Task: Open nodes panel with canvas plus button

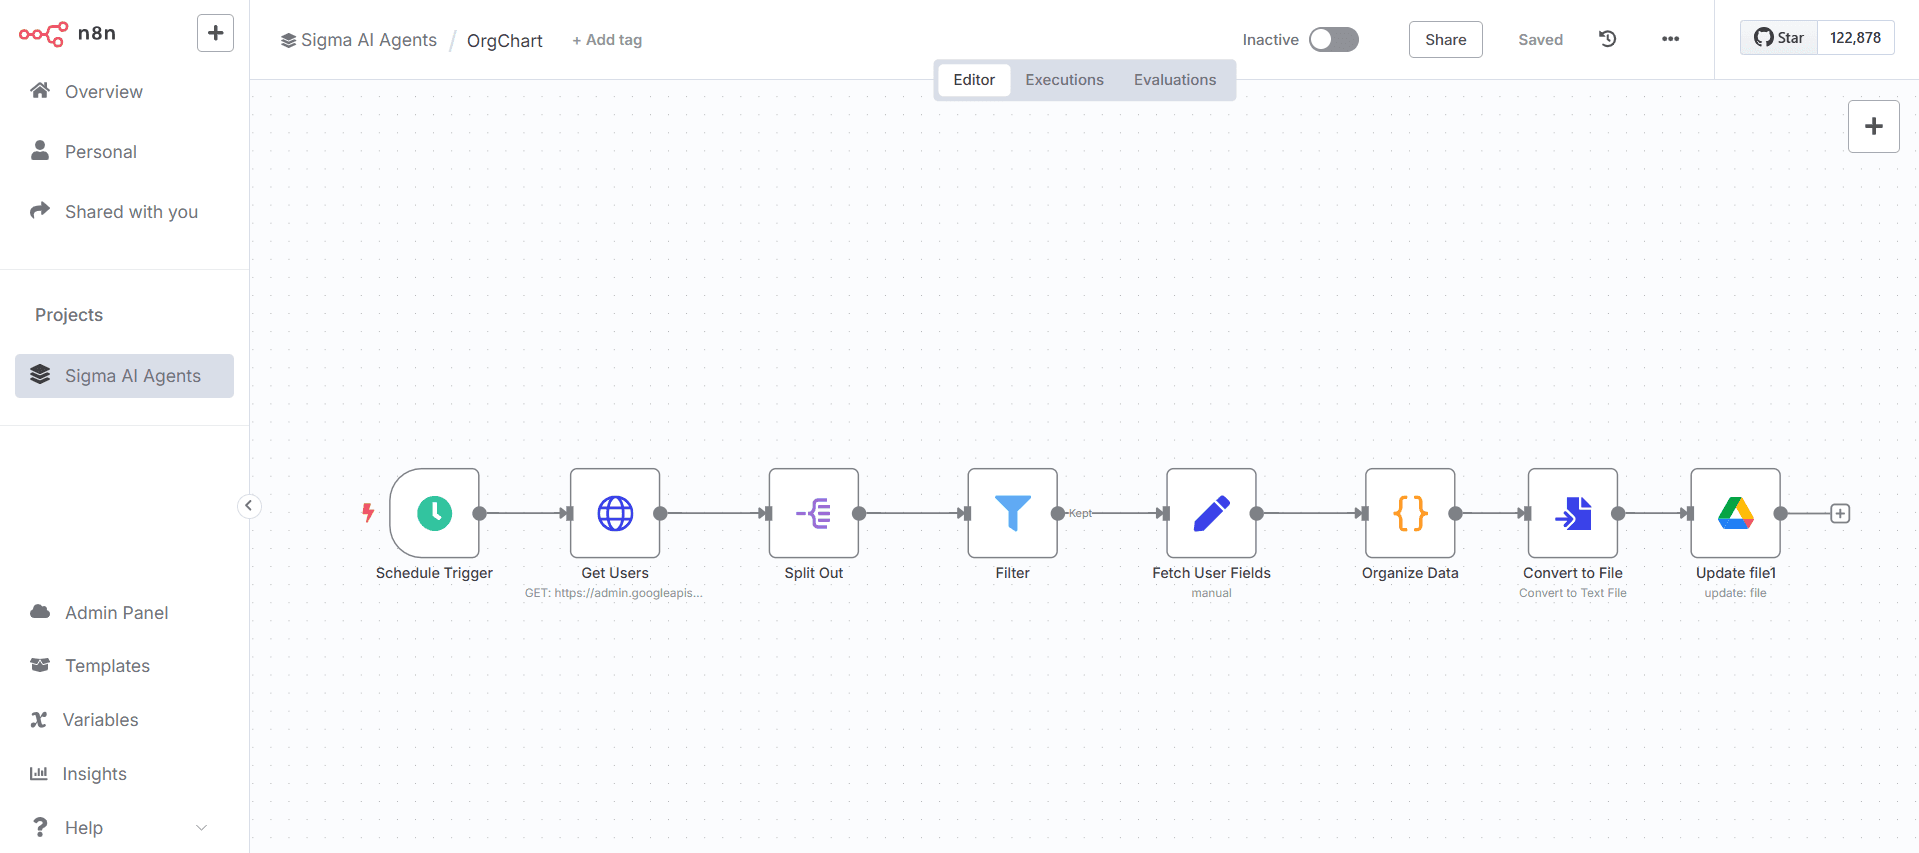Action: 1874,126
